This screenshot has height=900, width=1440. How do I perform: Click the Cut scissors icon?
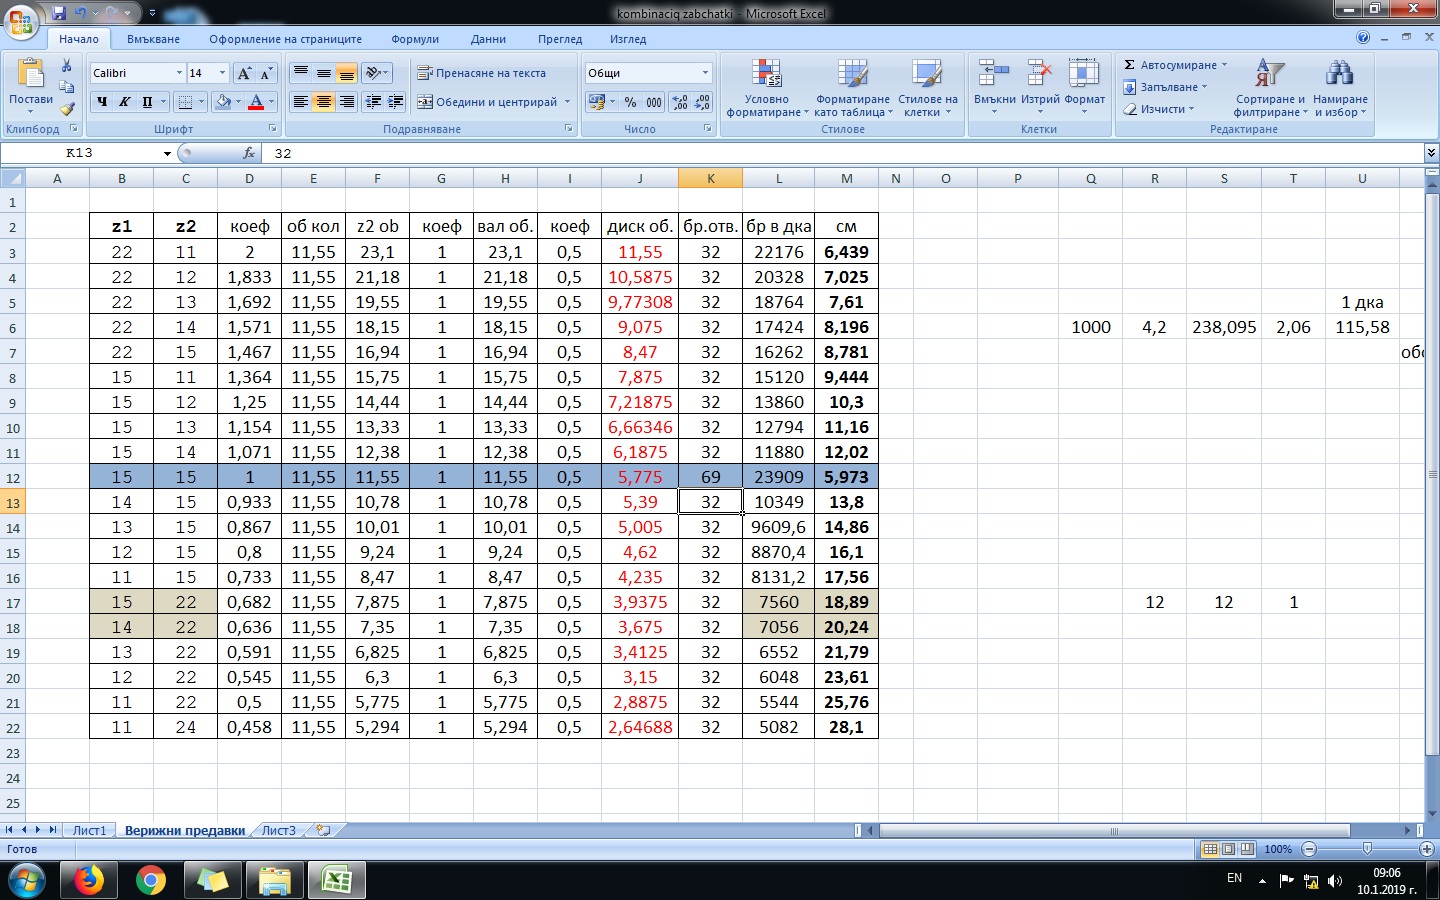click(x=67, y=66)
